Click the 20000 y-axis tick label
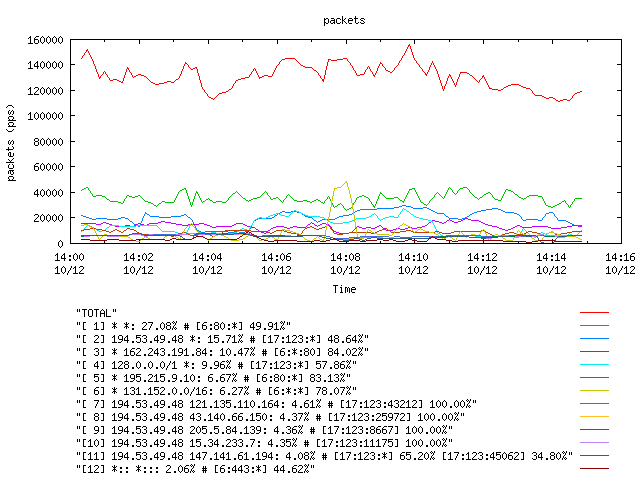The width and height of the screenshot is (640, 480). tap(48, 218)
